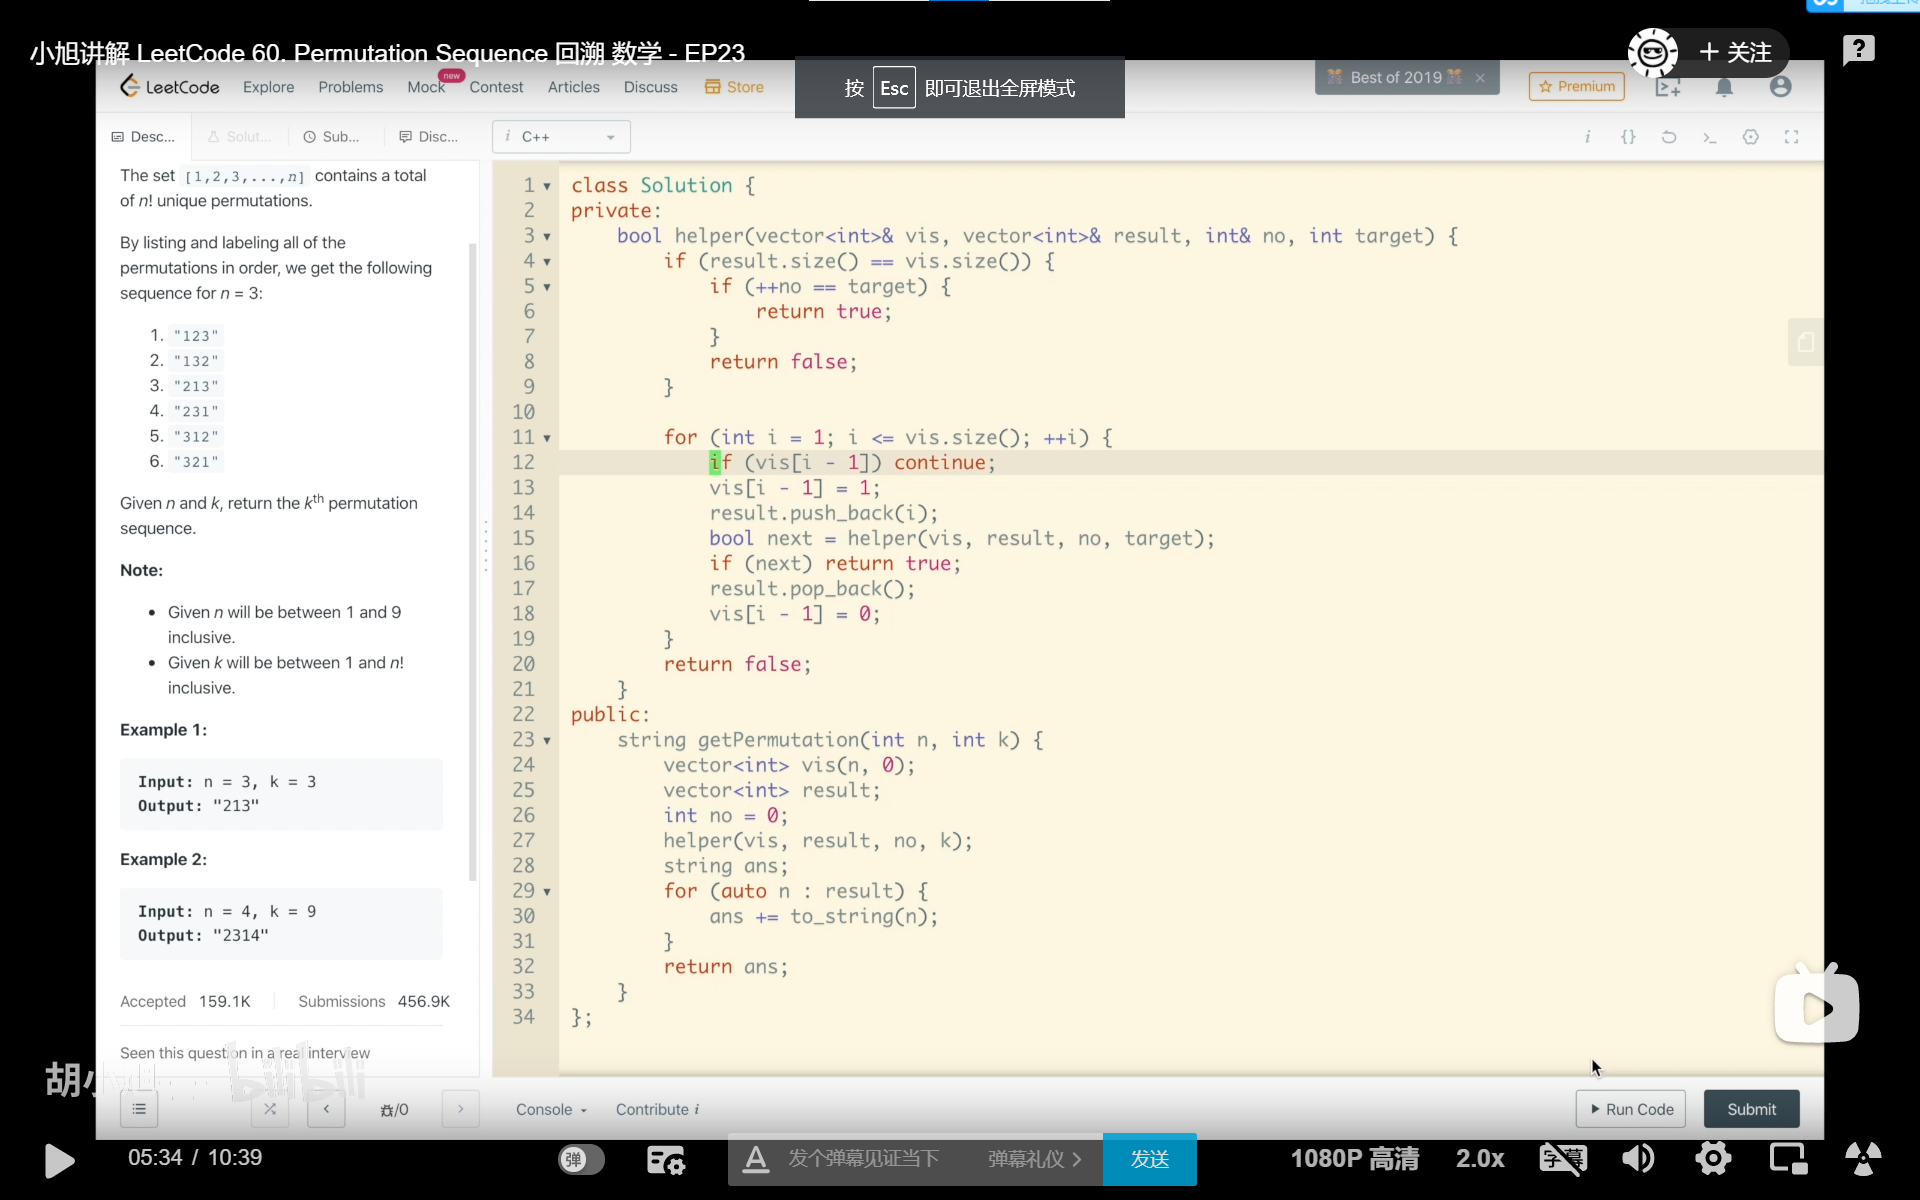Expand the C++ language dropdown
Screen dimensions: 1920x1200
pyautogui.click(x=561, y=137)
